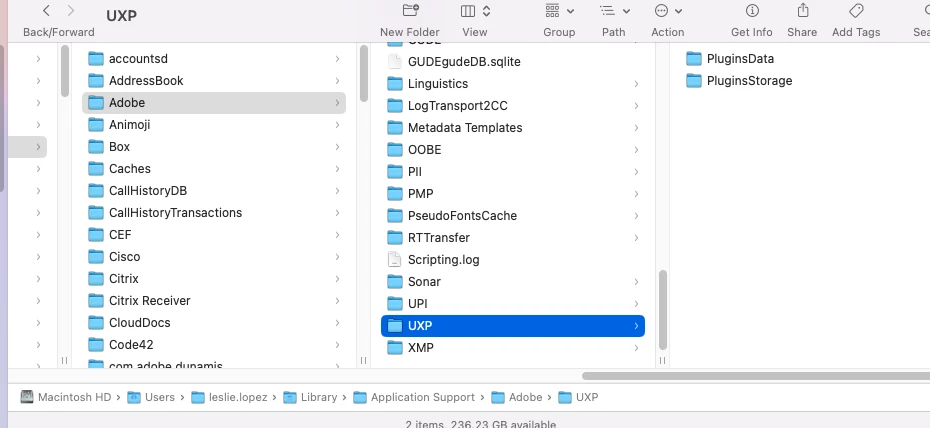The width and height of the screenshot is (930, 428).
Task: Open the View stepper dropdown arrows
Action: [486, 11]
